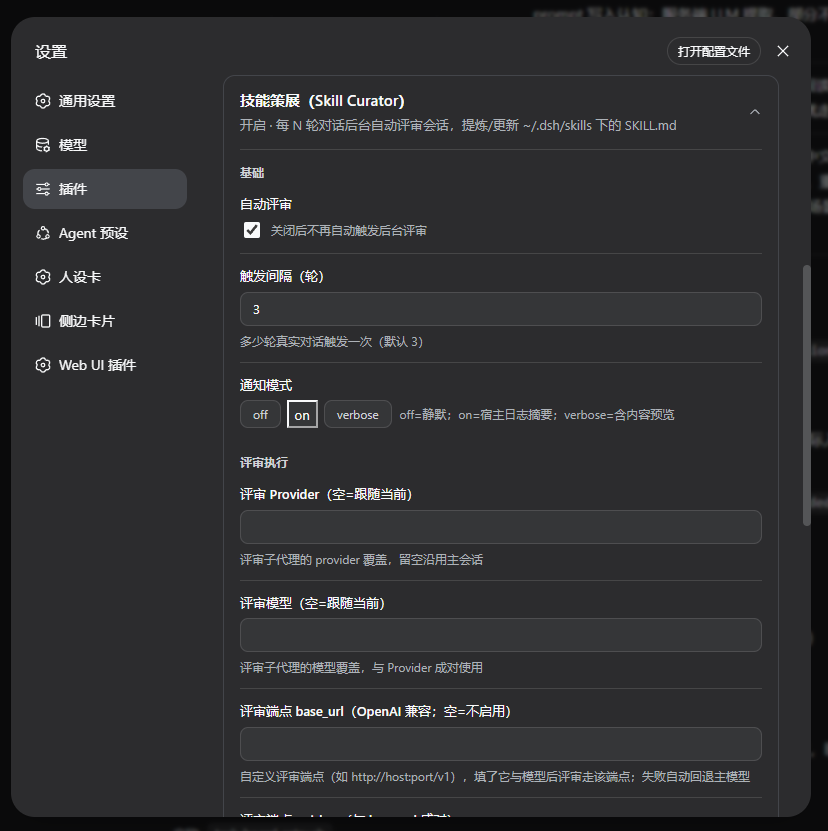Go to Agent 预设 settings

click(x=105, y=233)
